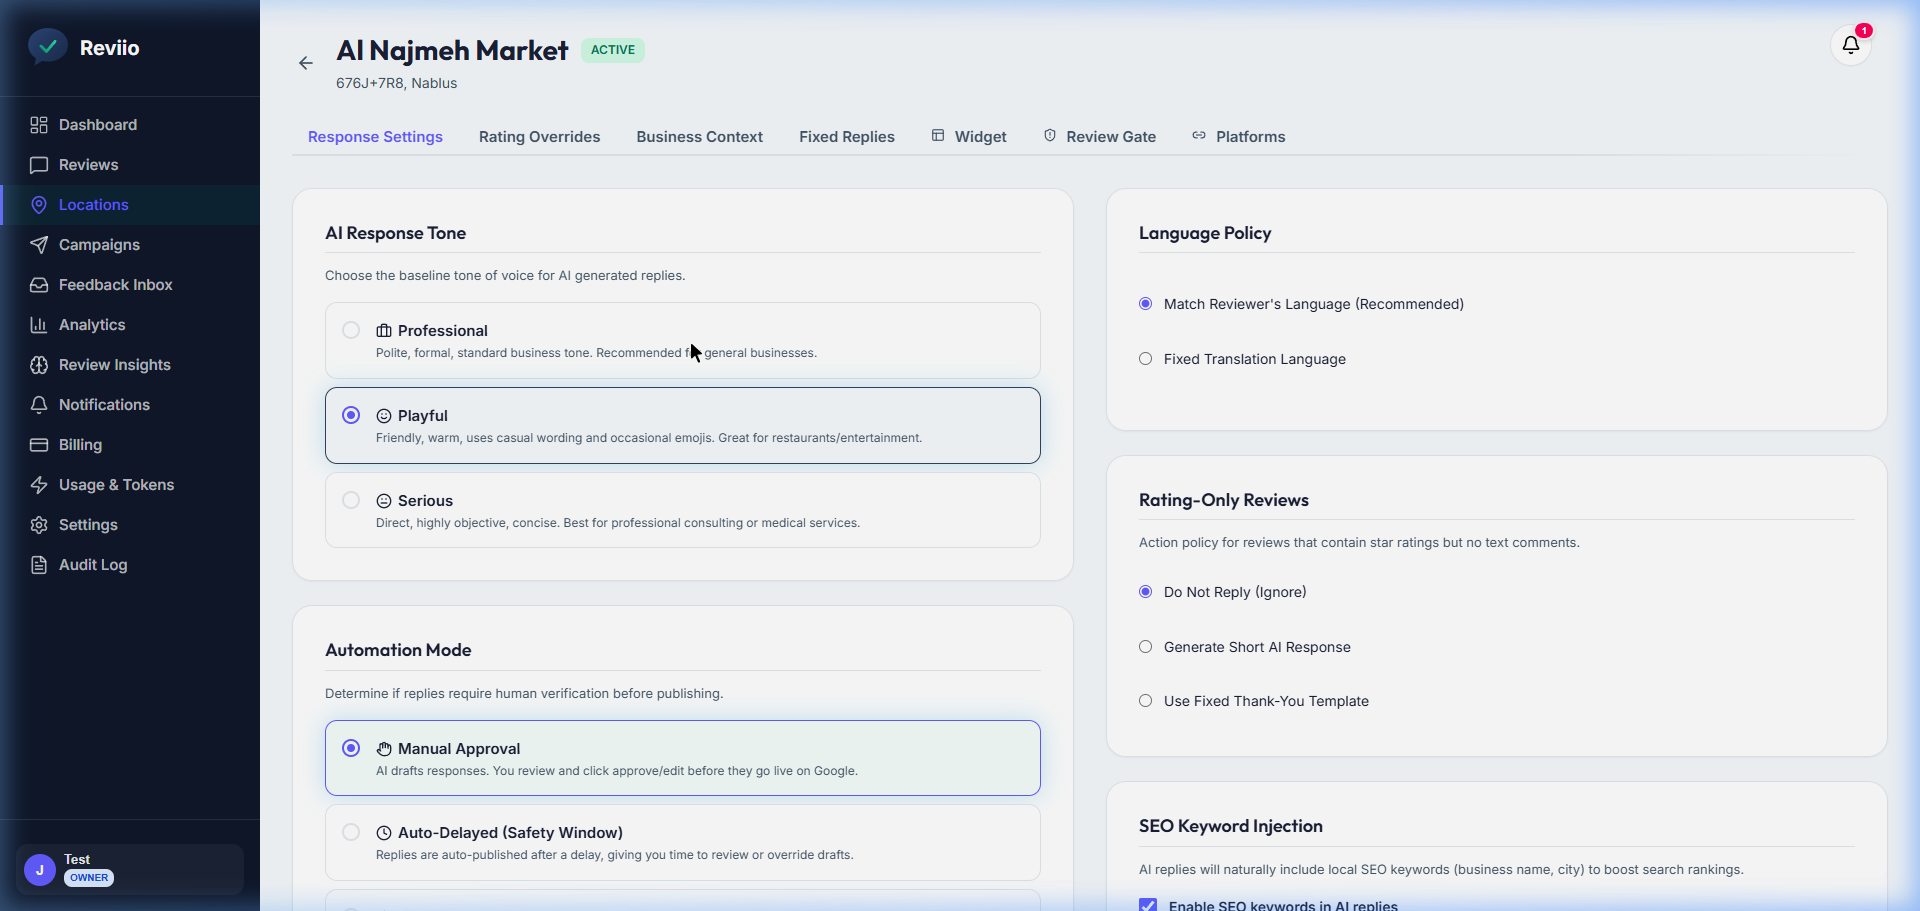Click the Locations pin icon
This screenshot has width=1920, height=911.
coord(39,205)
